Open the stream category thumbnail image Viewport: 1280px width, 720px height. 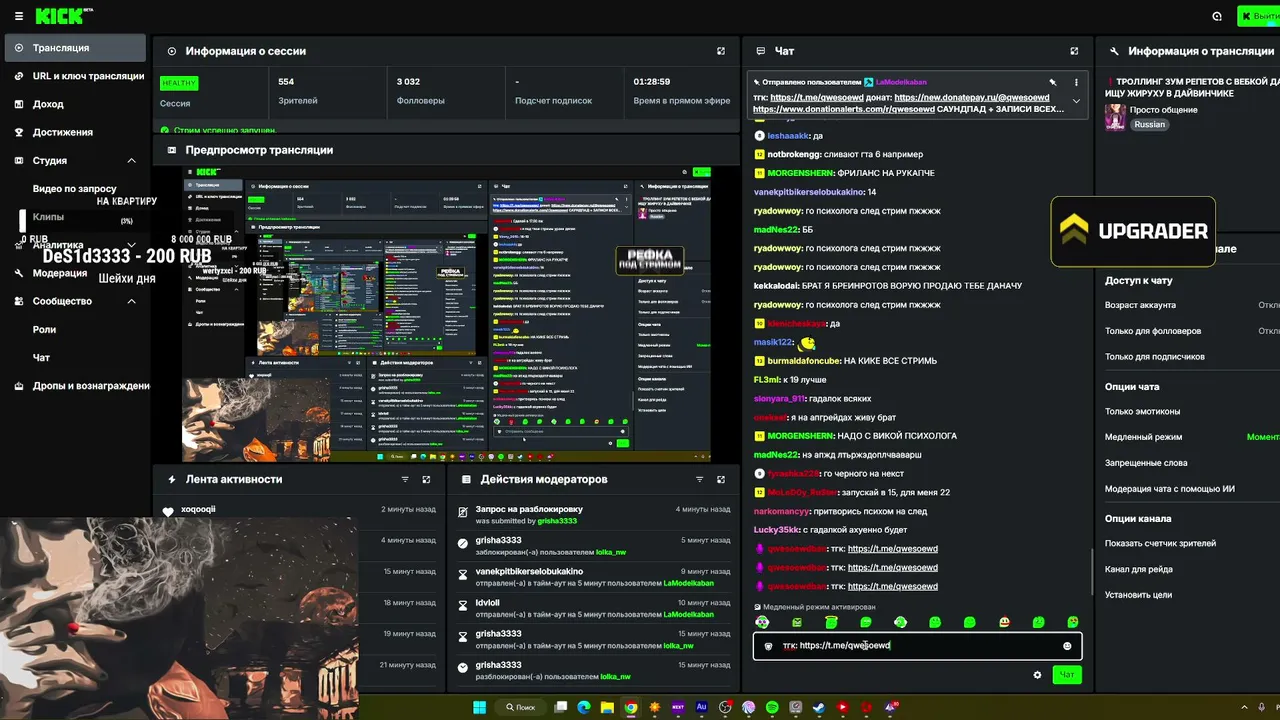coord(1115,117)
